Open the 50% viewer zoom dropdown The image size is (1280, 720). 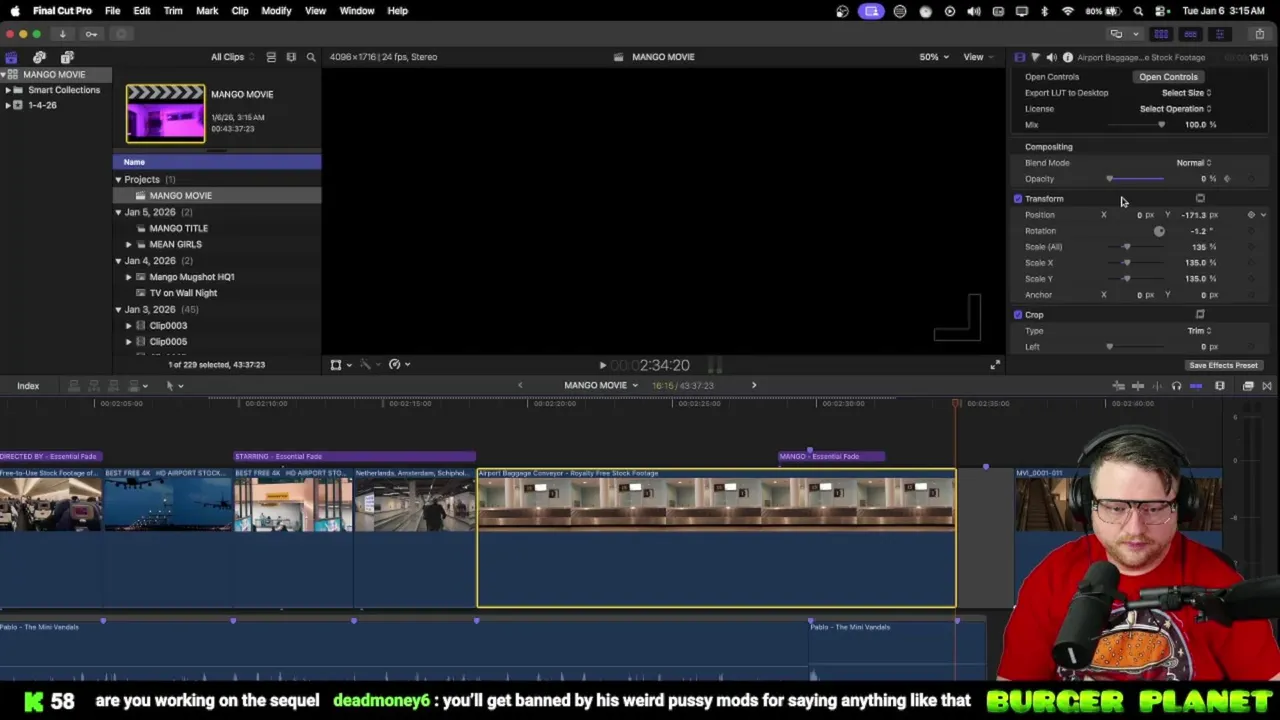point(934,57)
